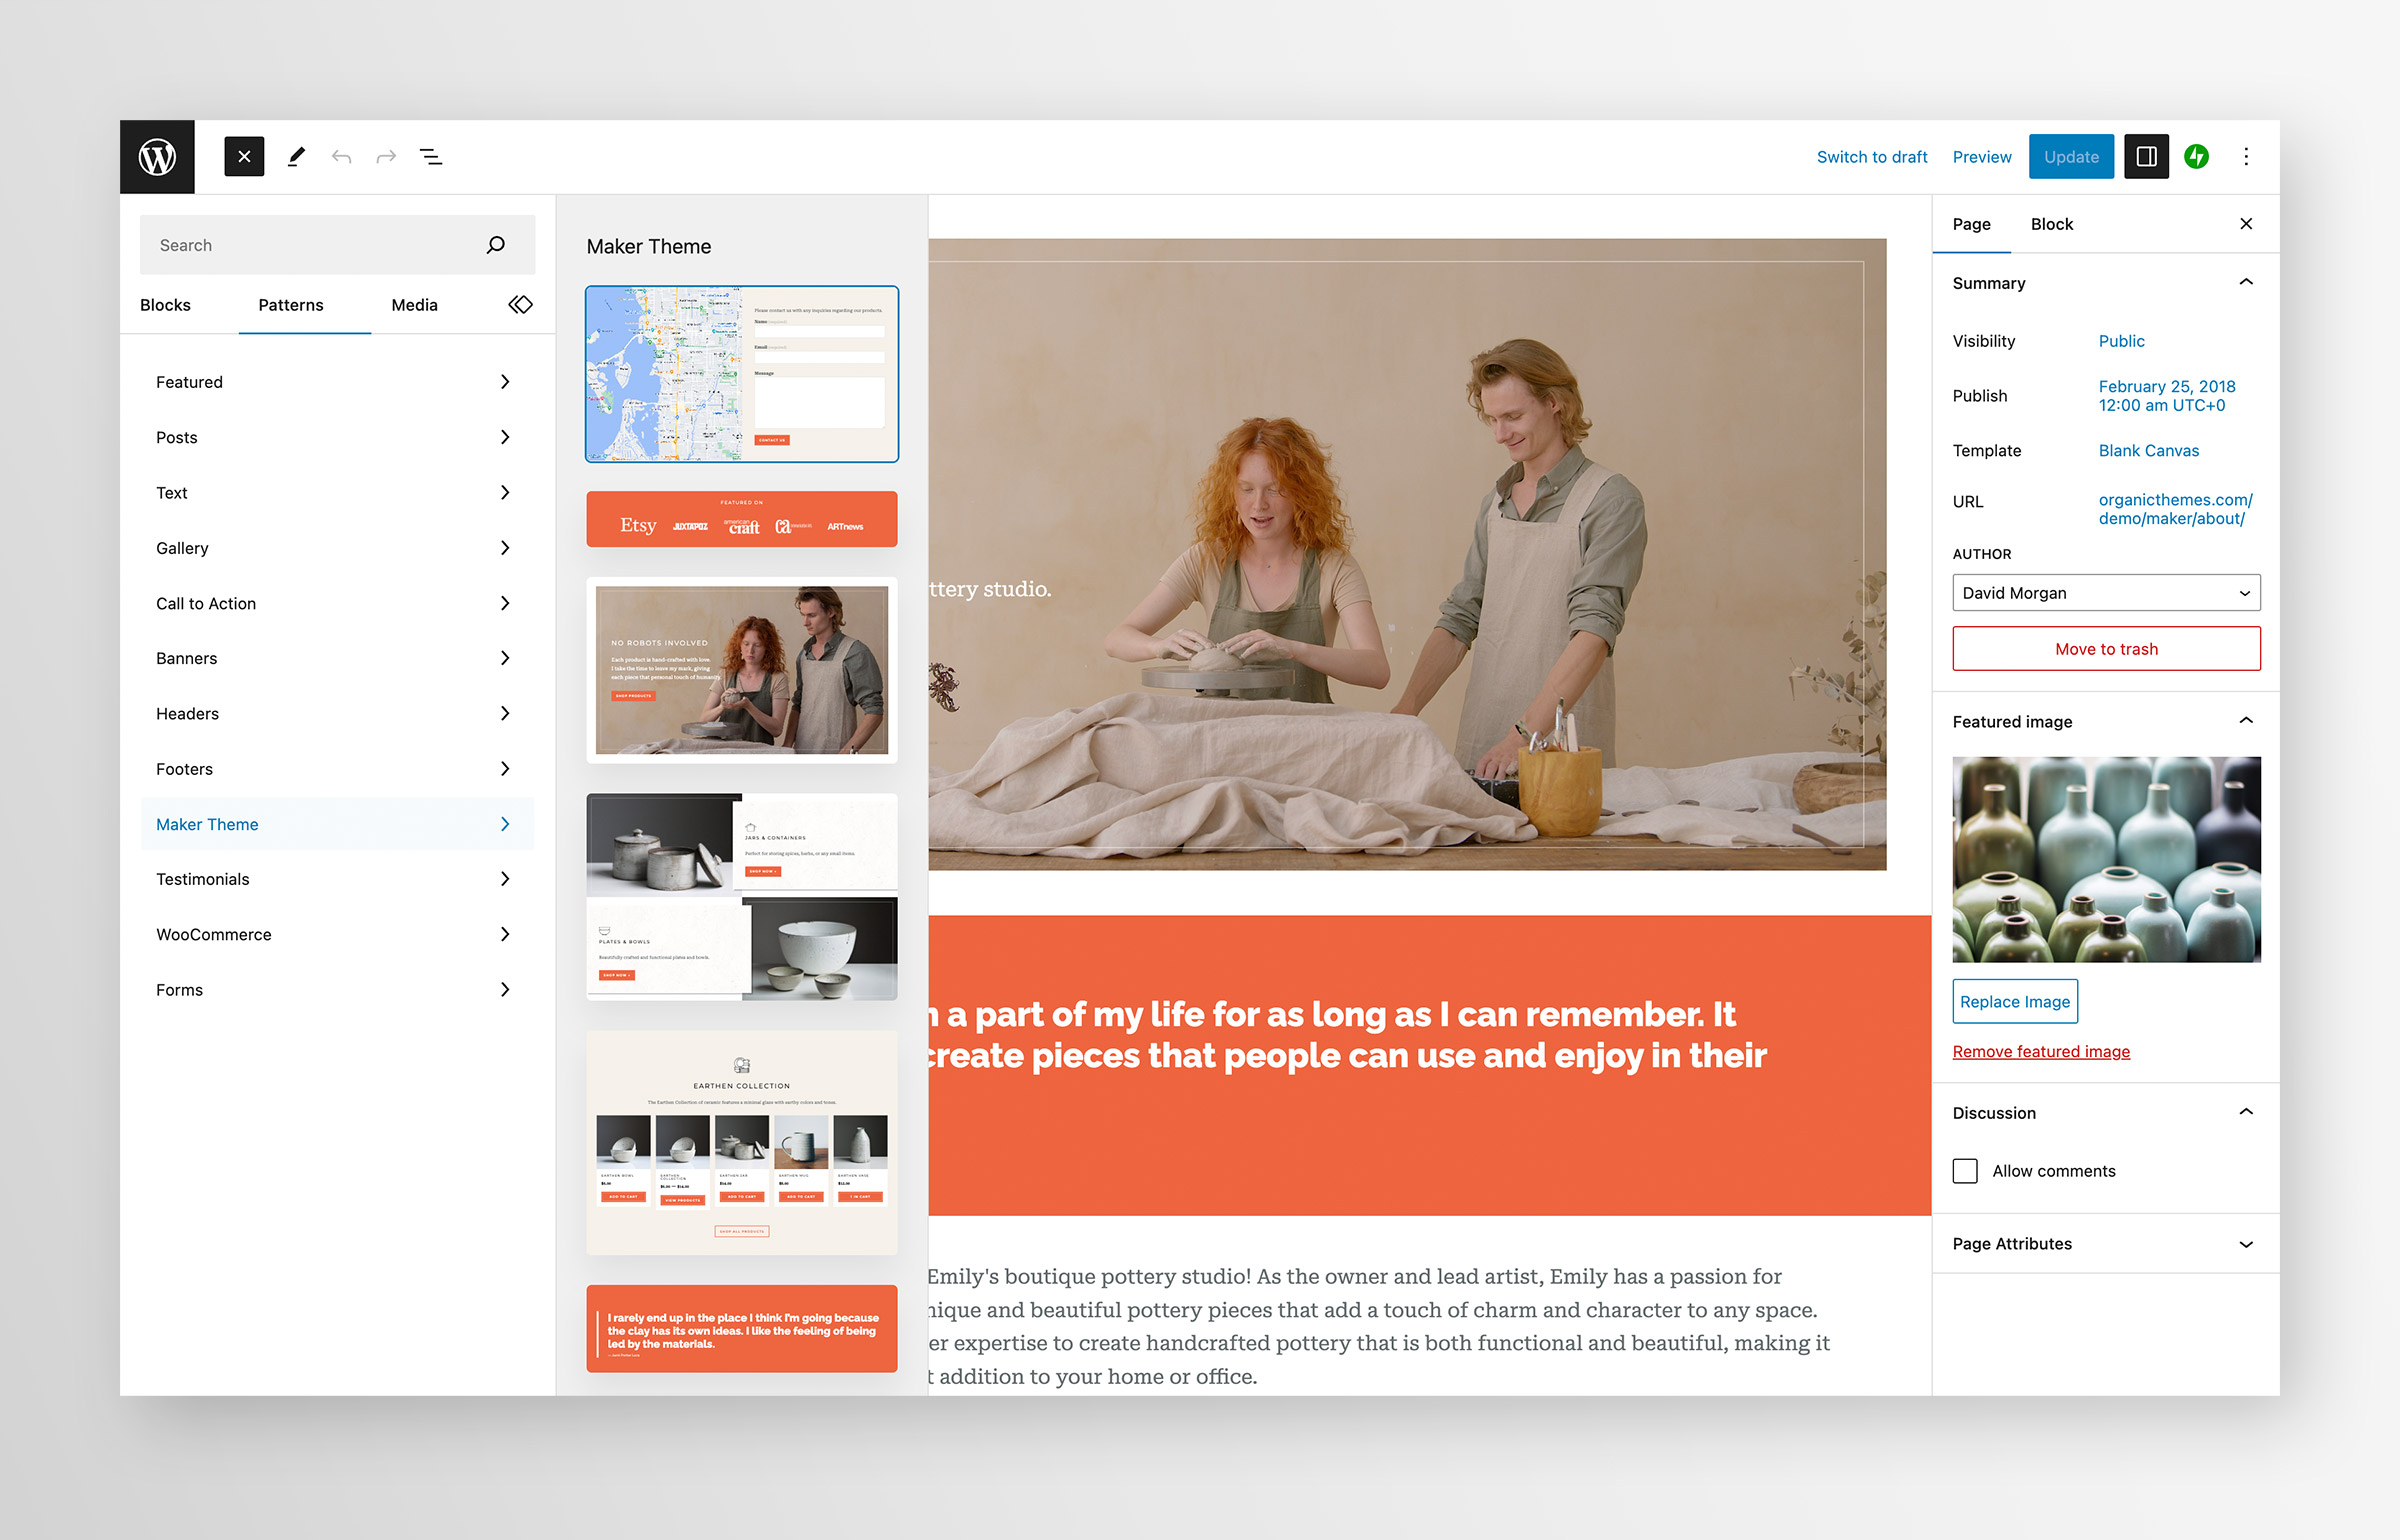Screen dimensions: 2400x1540
Task: Insert the map contact form pattern
Action: [x=742, y=374]
